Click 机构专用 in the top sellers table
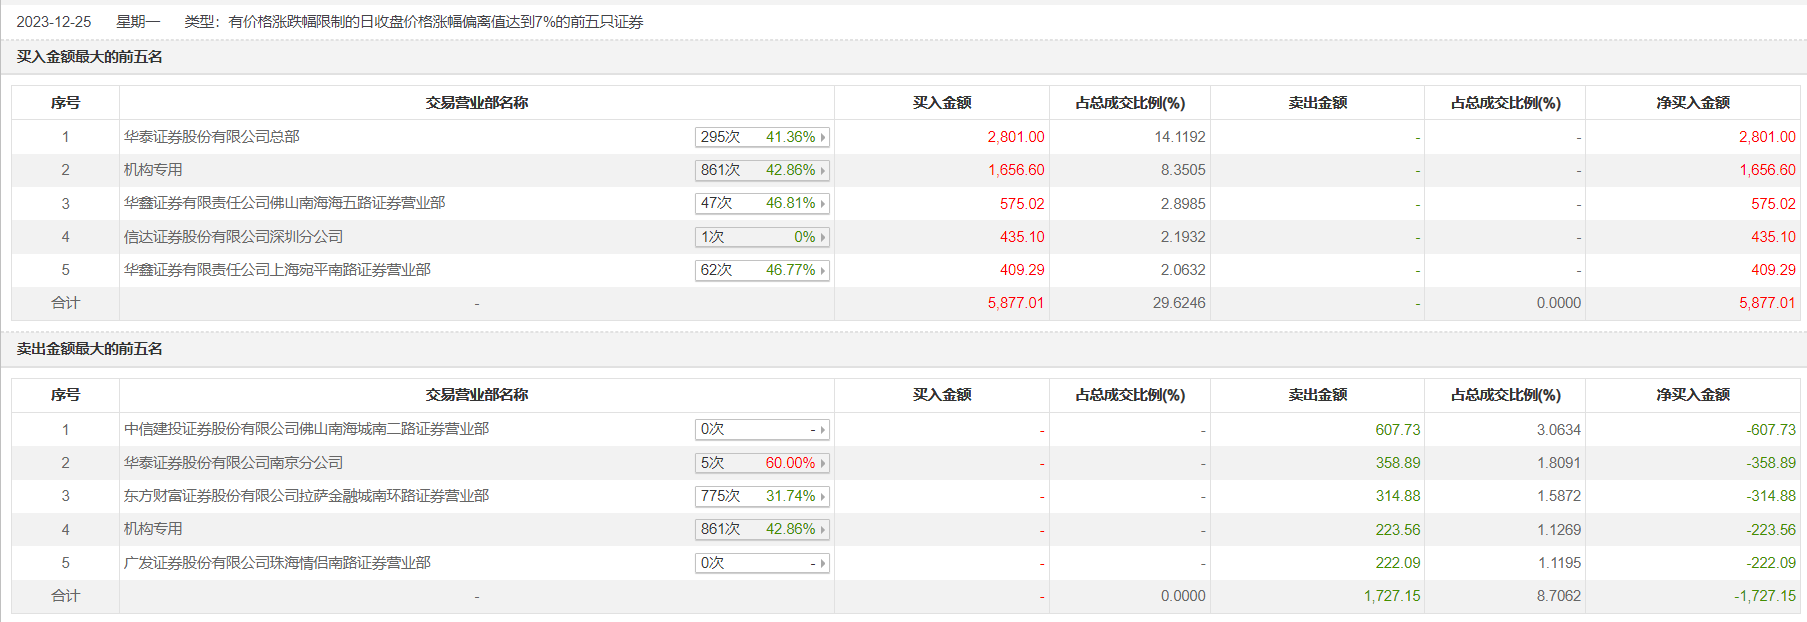The width and height of the screenshot is (1807, 622). 153,529
